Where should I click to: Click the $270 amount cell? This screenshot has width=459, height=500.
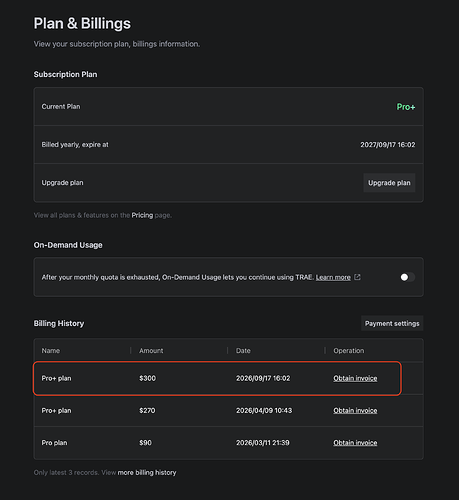(x=147, y=410)
